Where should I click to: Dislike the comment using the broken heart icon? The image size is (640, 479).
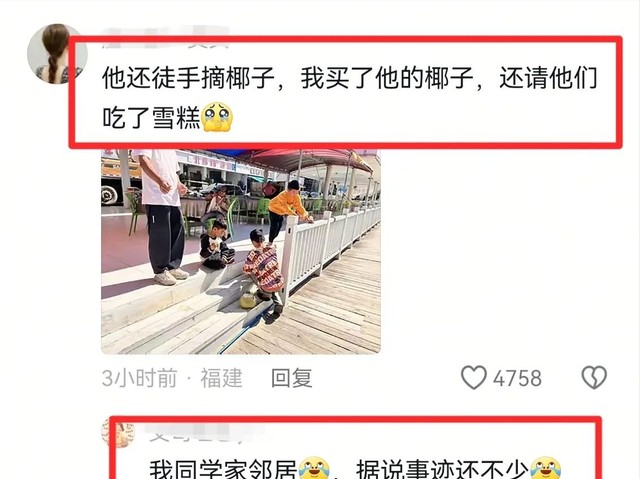click(594, 377)
